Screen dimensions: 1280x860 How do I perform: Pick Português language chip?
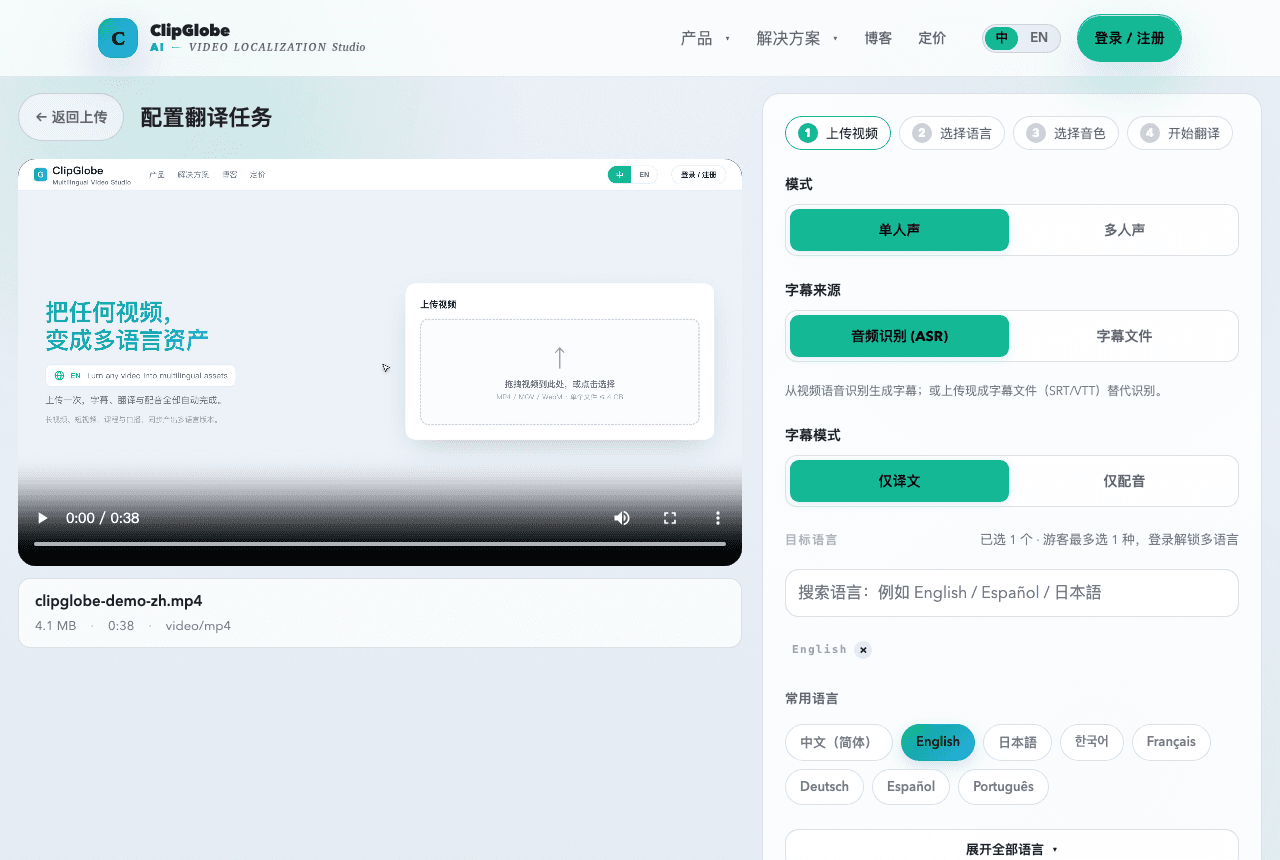tap(1003, 787)
